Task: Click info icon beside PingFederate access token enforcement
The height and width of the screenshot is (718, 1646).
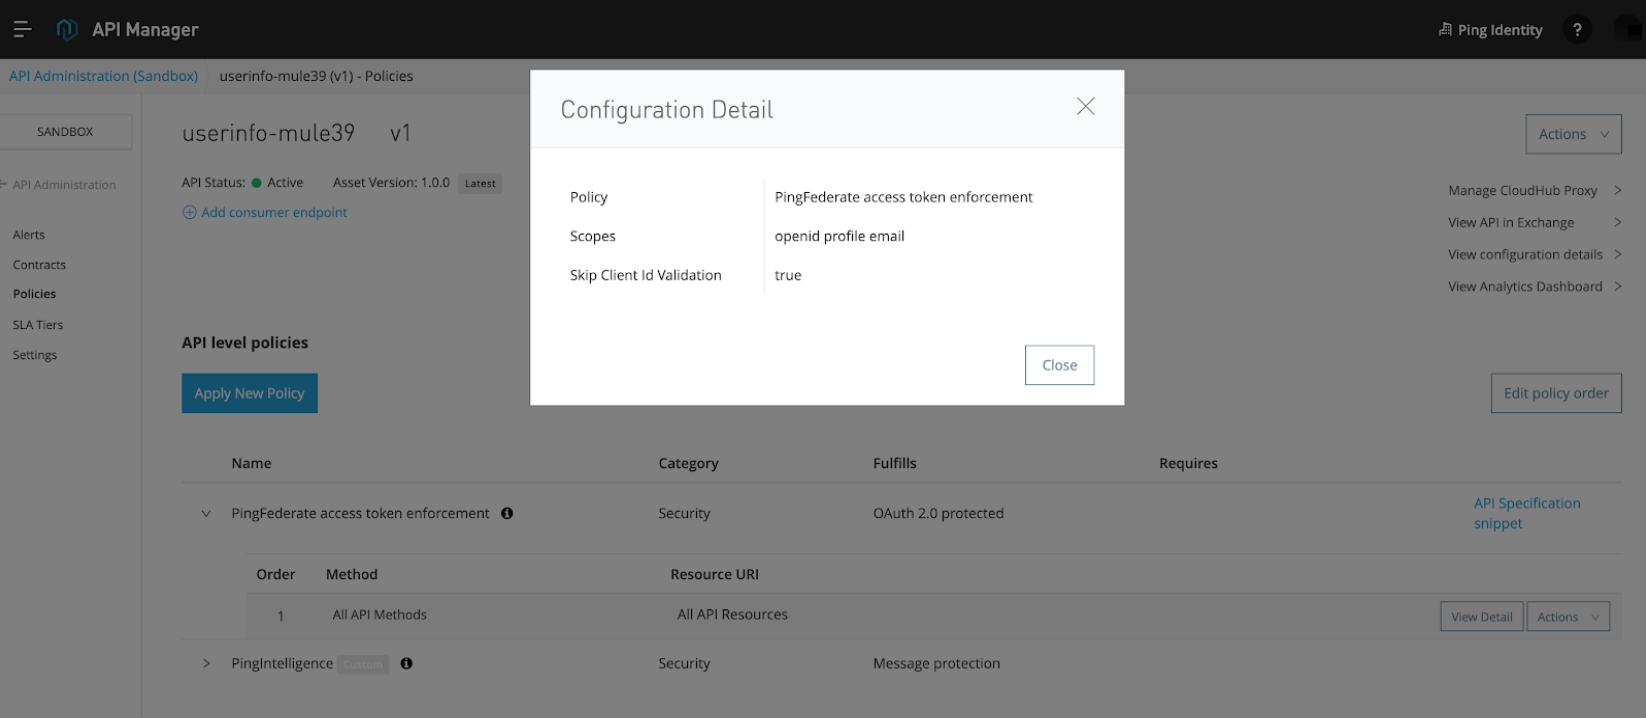Action: 507,513
